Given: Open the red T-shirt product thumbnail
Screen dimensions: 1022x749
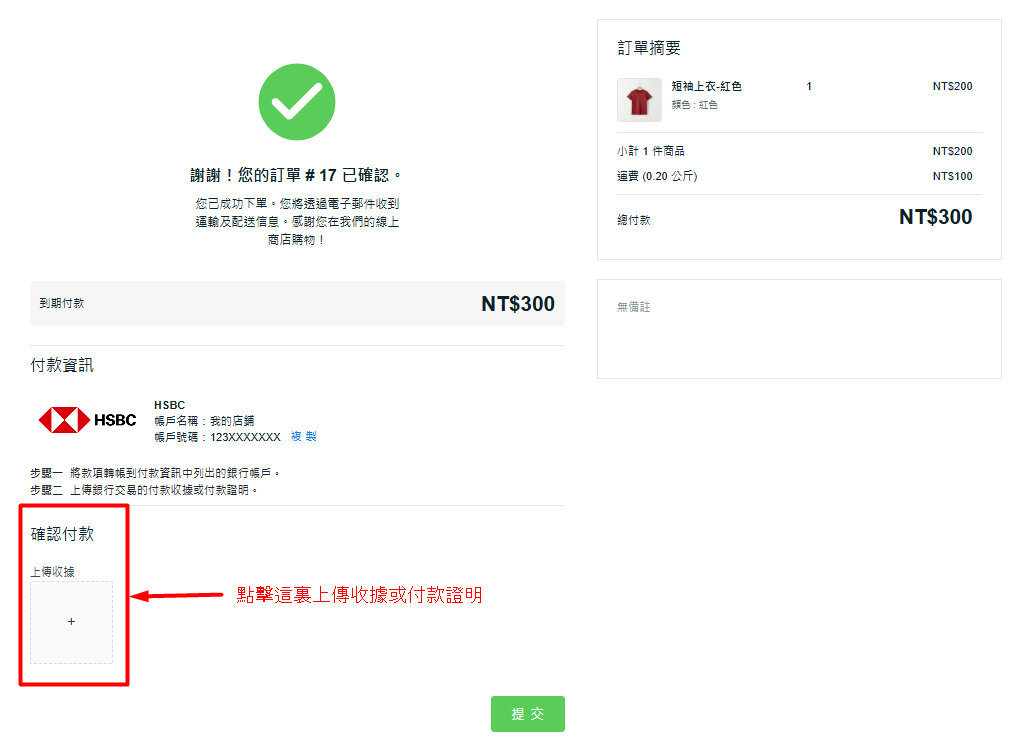Looking at the screenshot, I should point(639,100).
